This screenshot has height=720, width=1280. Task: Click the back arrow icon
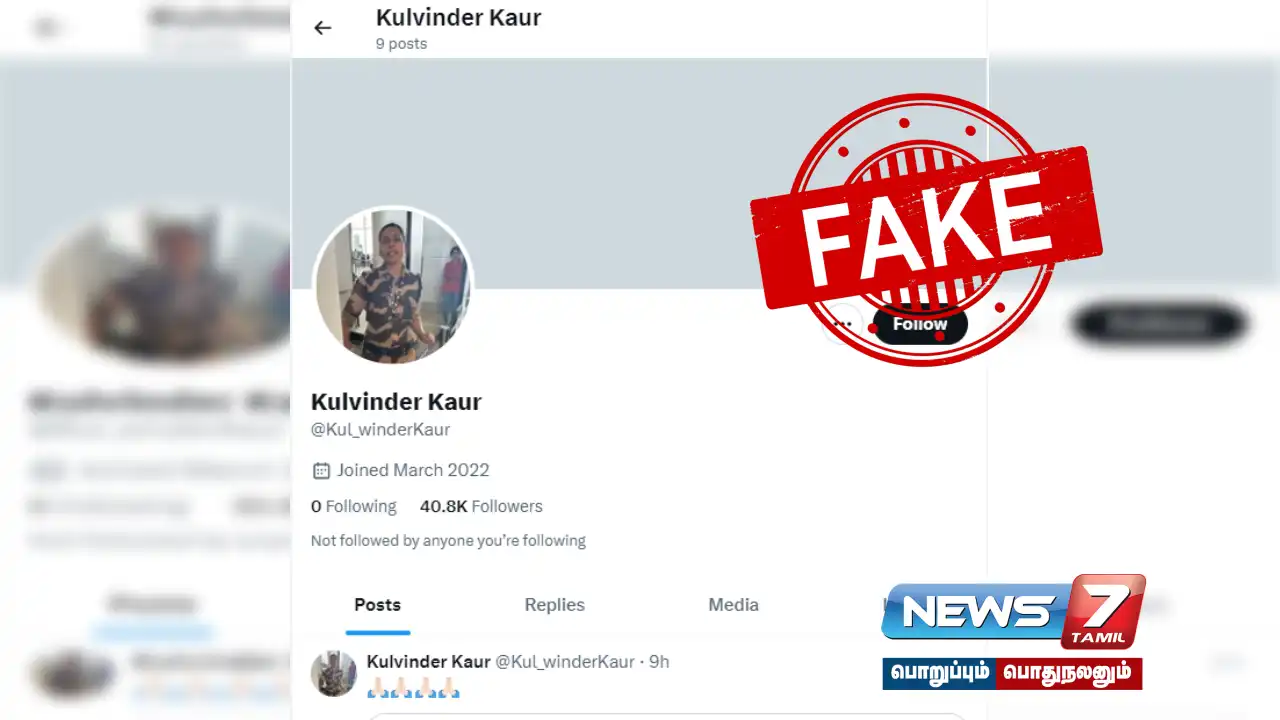tap(322, 28)
